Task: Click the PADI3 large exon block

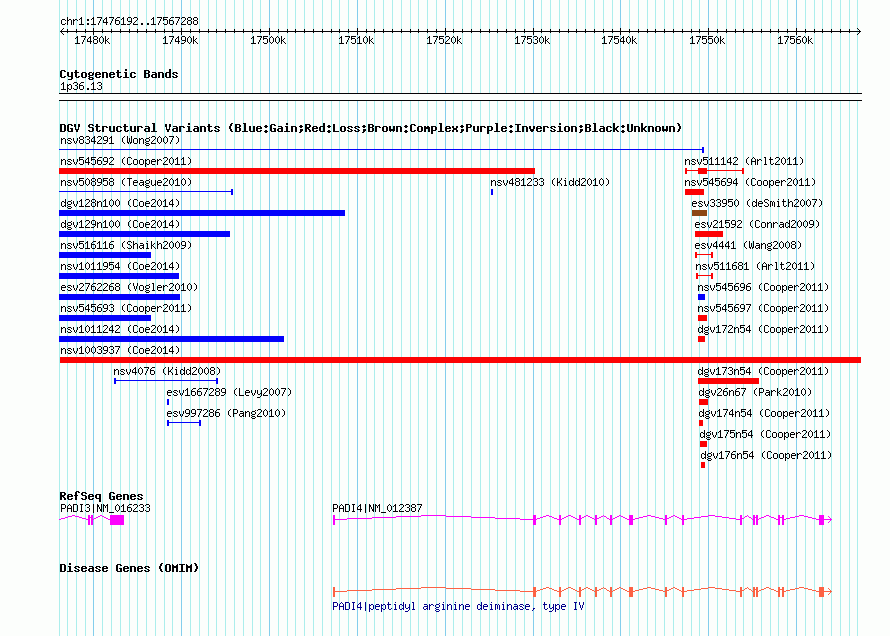Action: pos(117,520)
